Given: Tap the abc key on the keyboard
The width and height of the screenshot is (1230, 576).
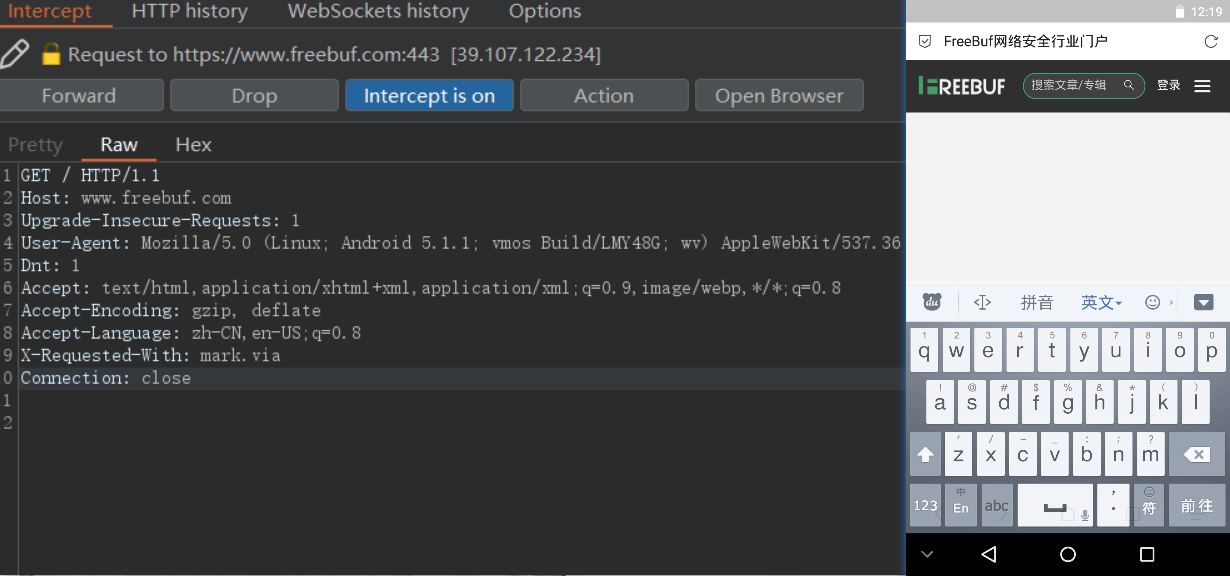Looking at the screenshot, I should coord(997,506).
